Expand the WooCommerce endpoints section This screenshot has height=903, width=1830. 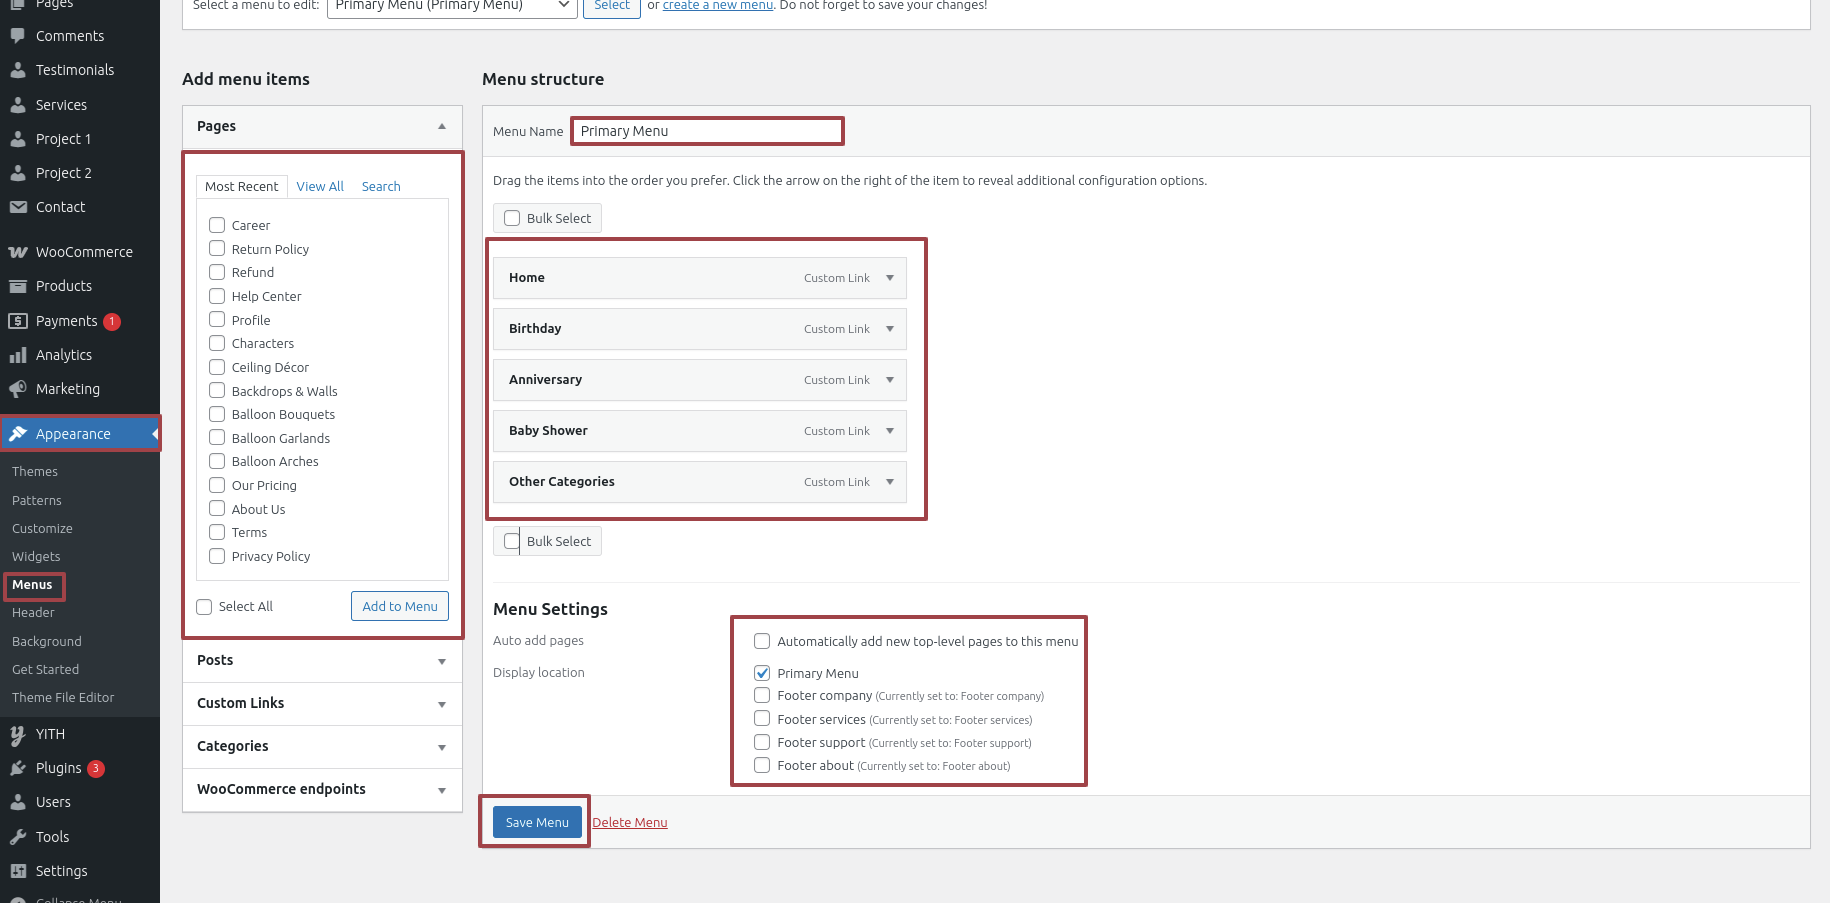441,790
